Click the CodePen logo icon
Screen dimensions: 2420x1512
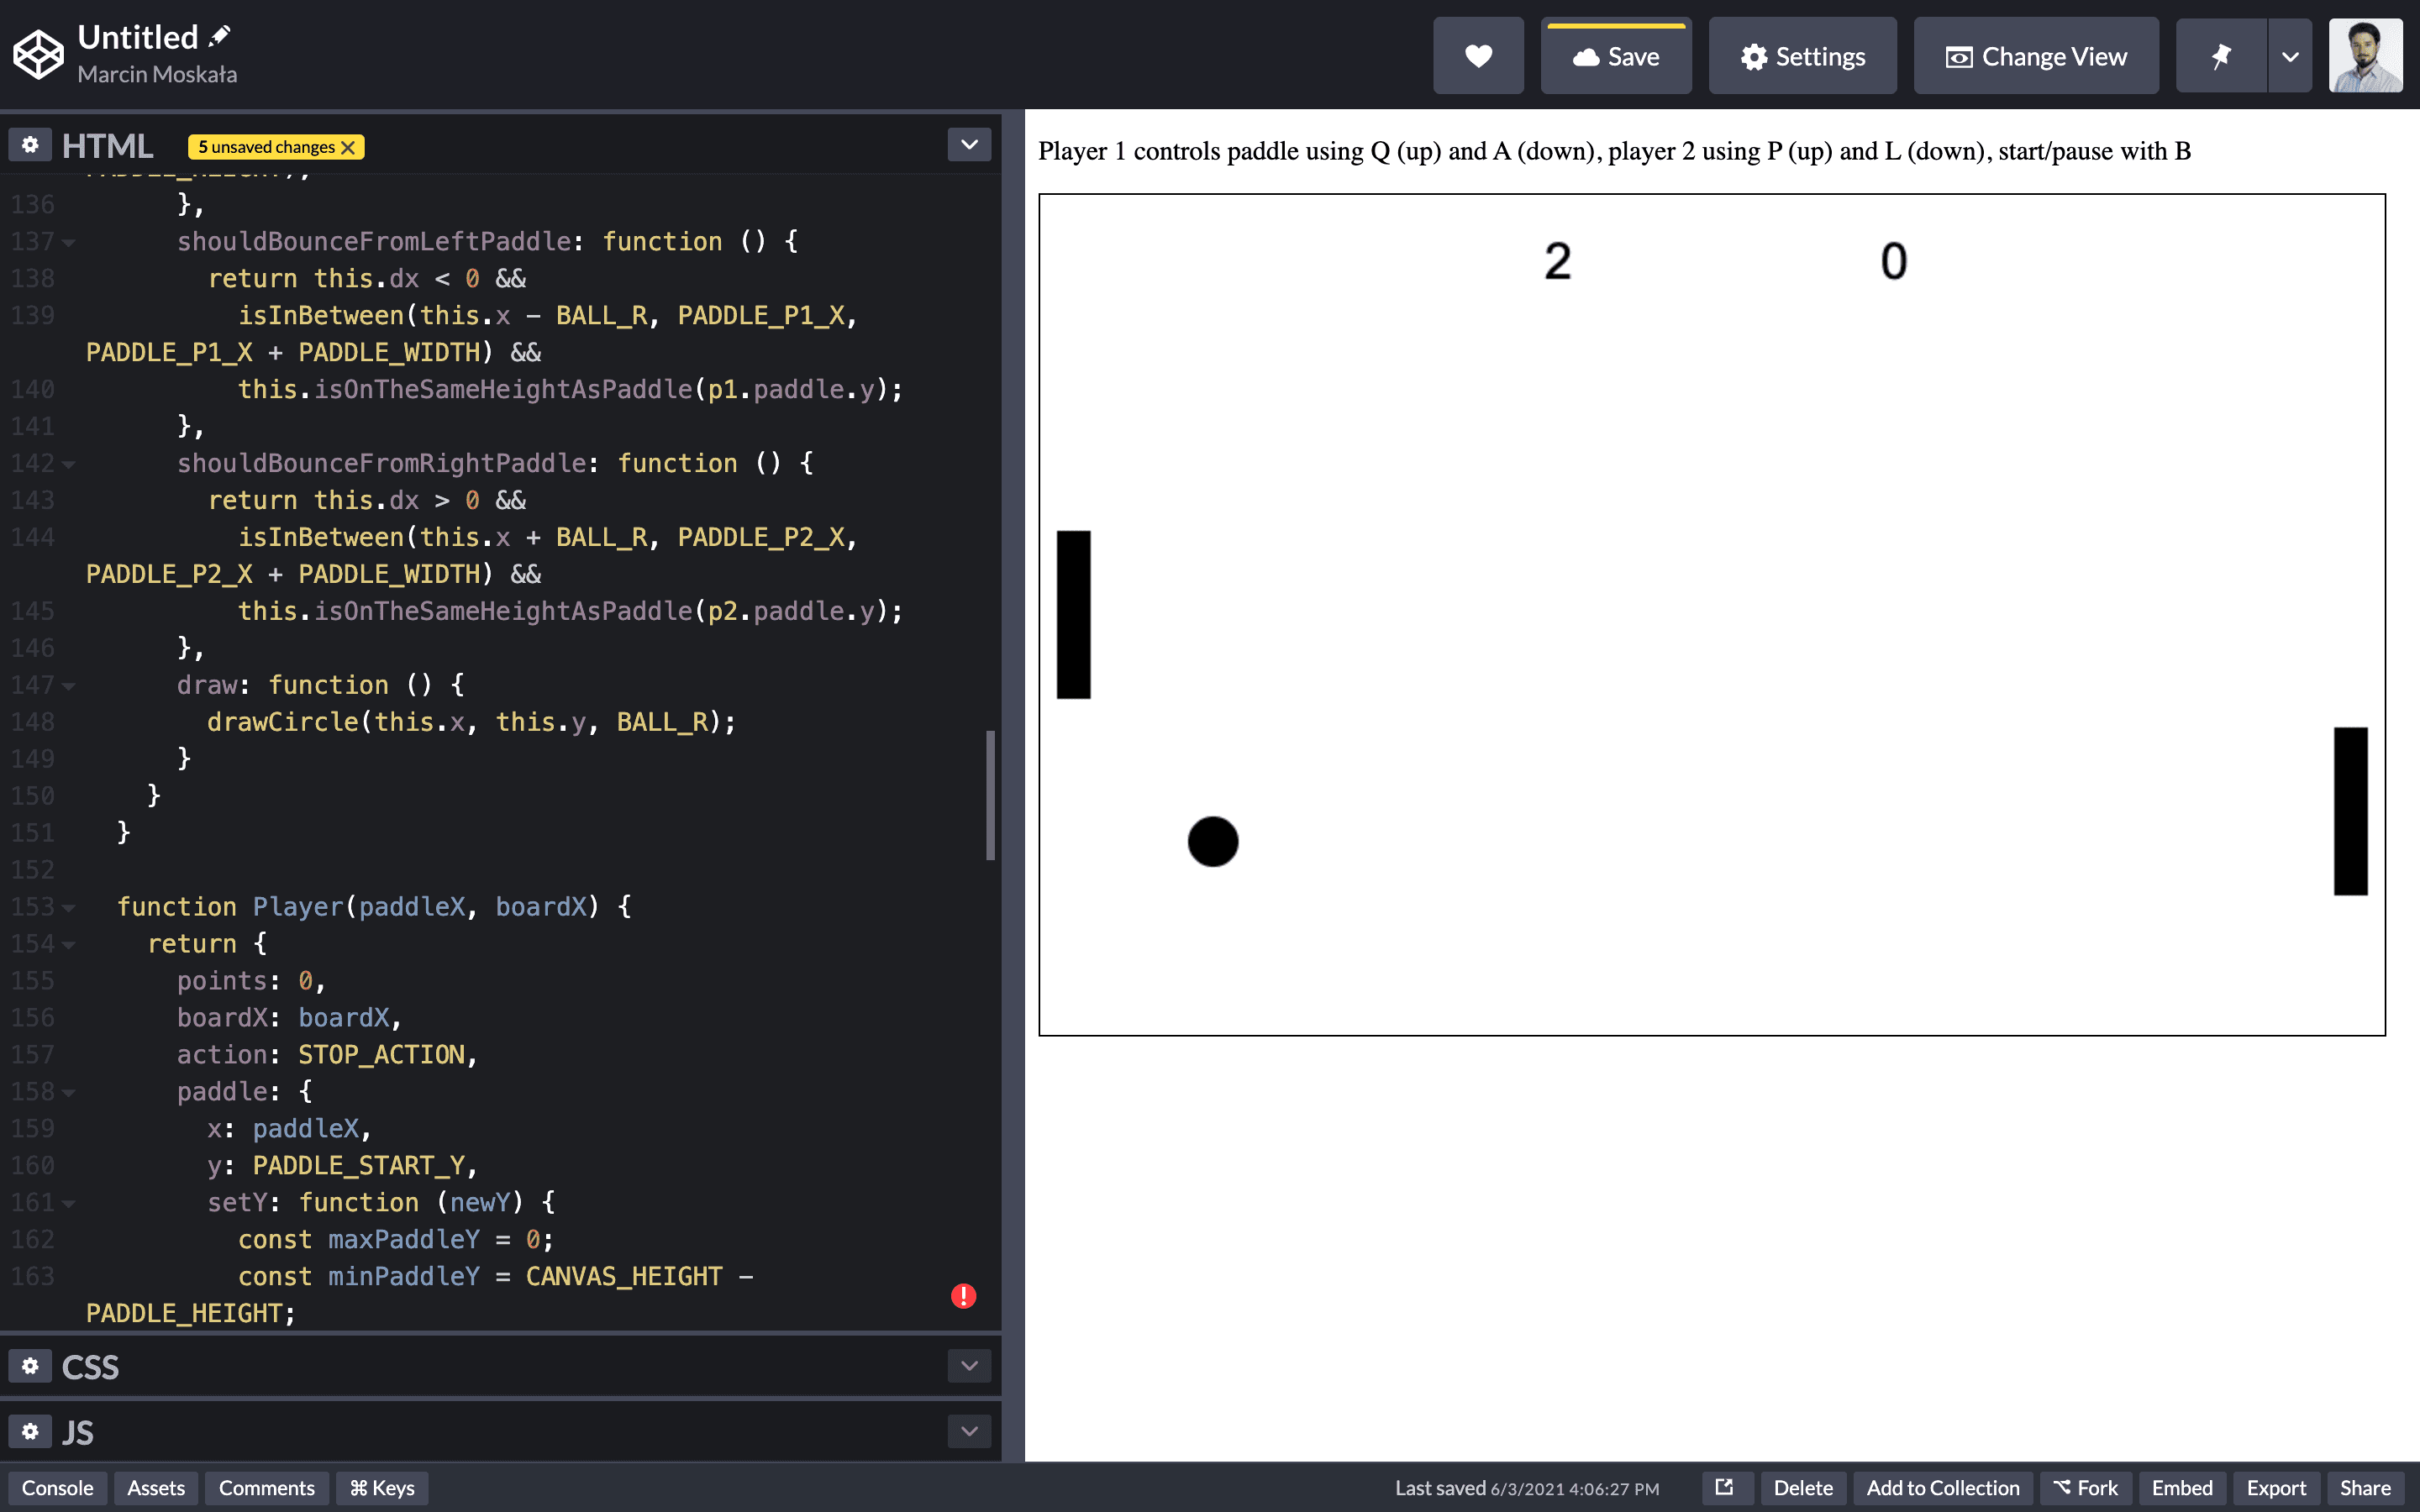point(39,54)
